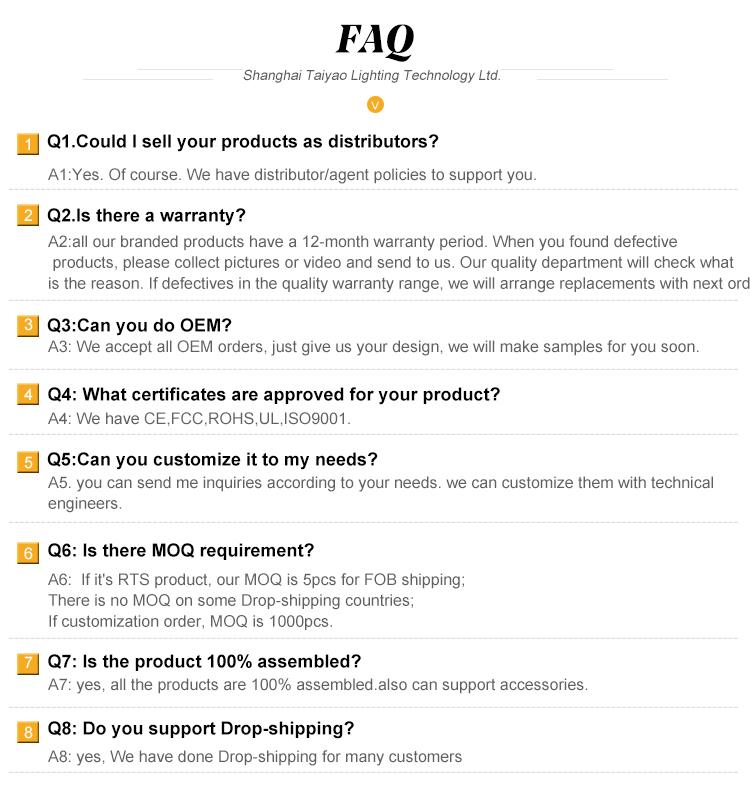Click the FAQ heading title

[375, 40]
